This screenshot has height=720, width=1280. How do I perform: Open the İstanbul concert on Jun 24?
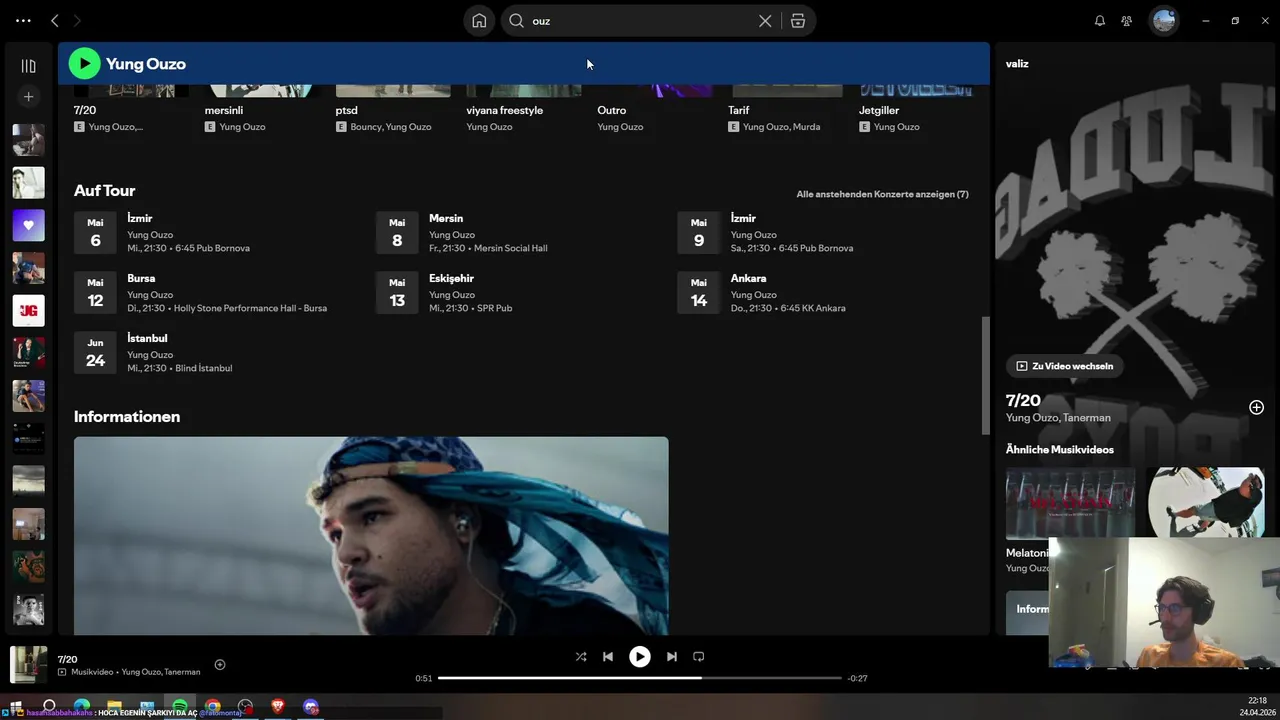pyautogui.click(x=218, y=353)
